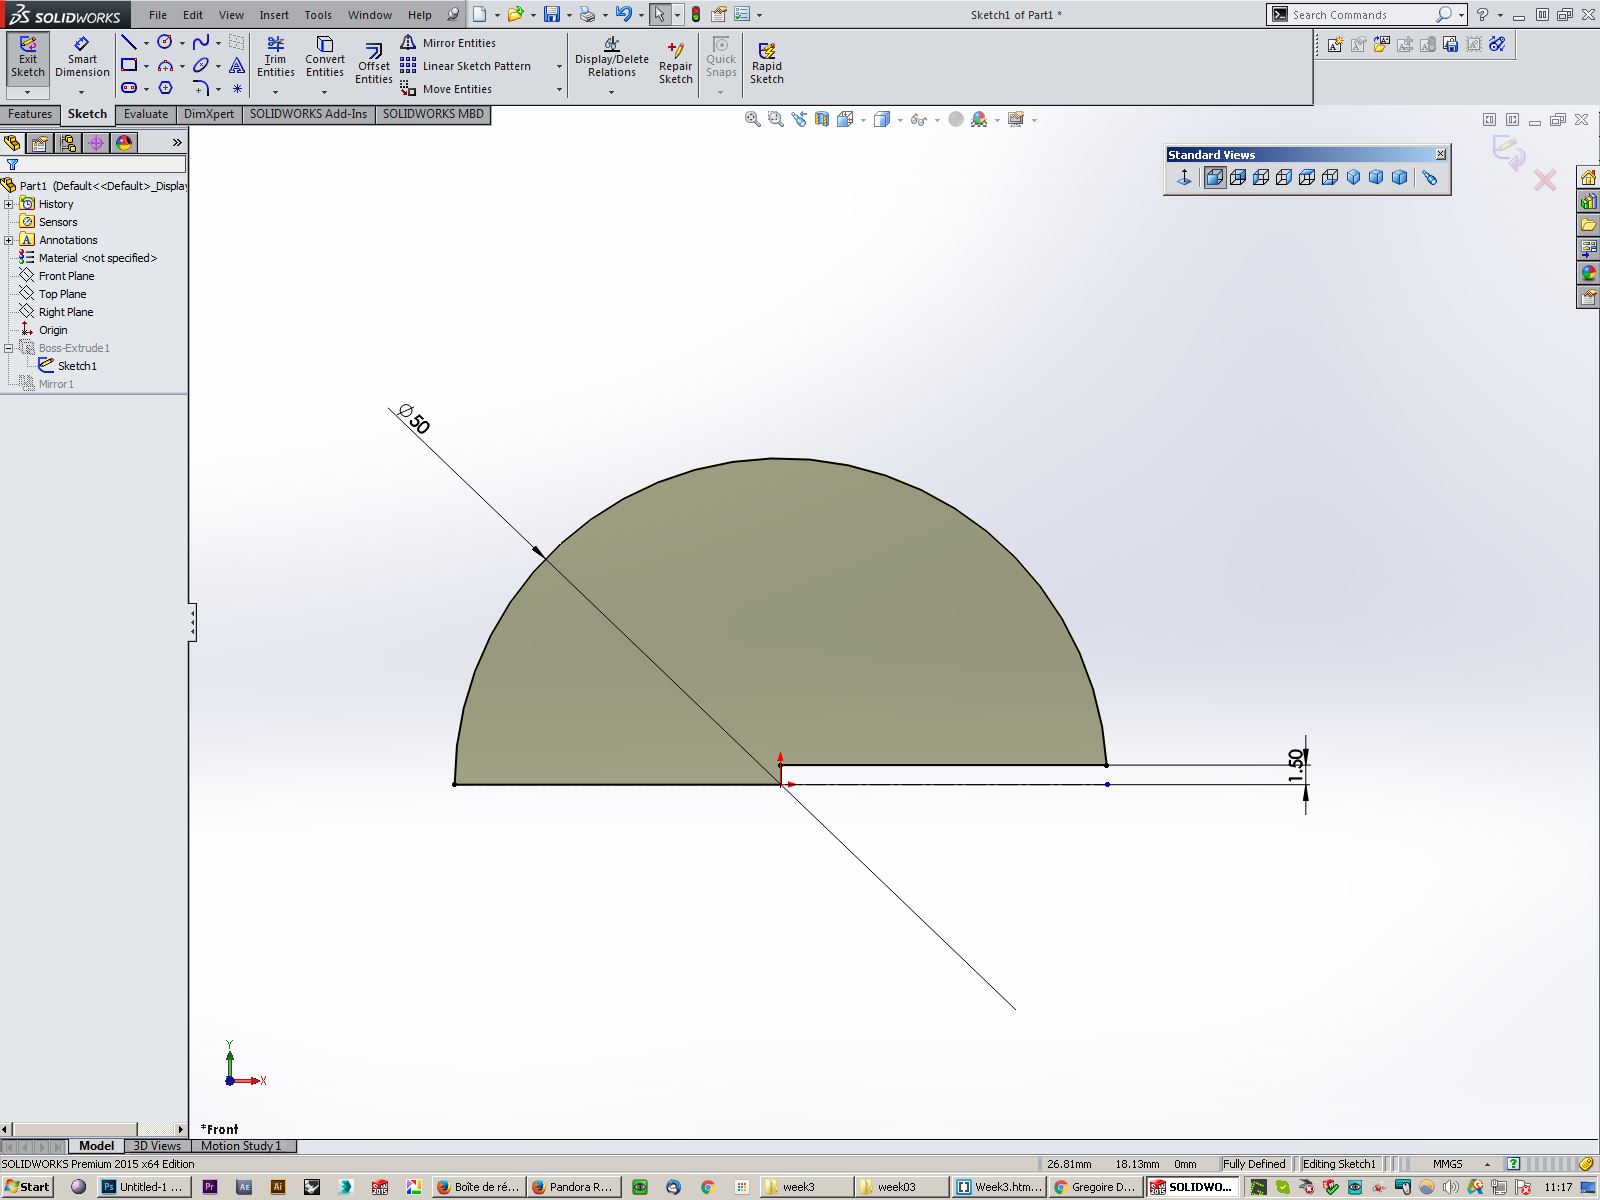Select the Circle sketch tool

click(x=165, y=42)
